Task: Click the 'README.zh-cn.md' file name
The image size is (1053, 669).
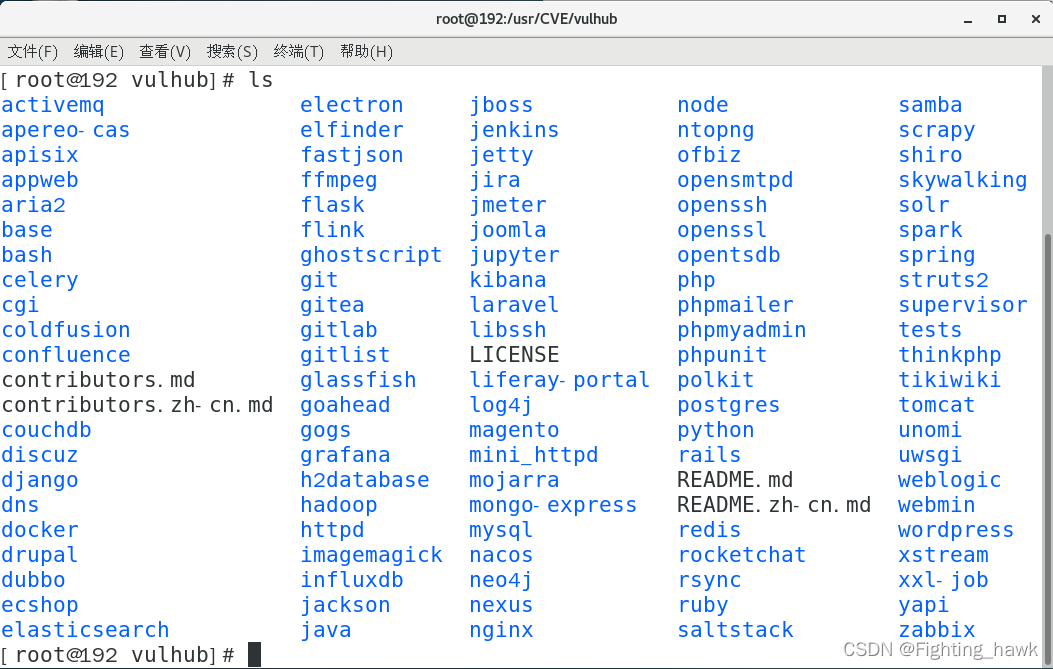Action: tap(774, 505)
